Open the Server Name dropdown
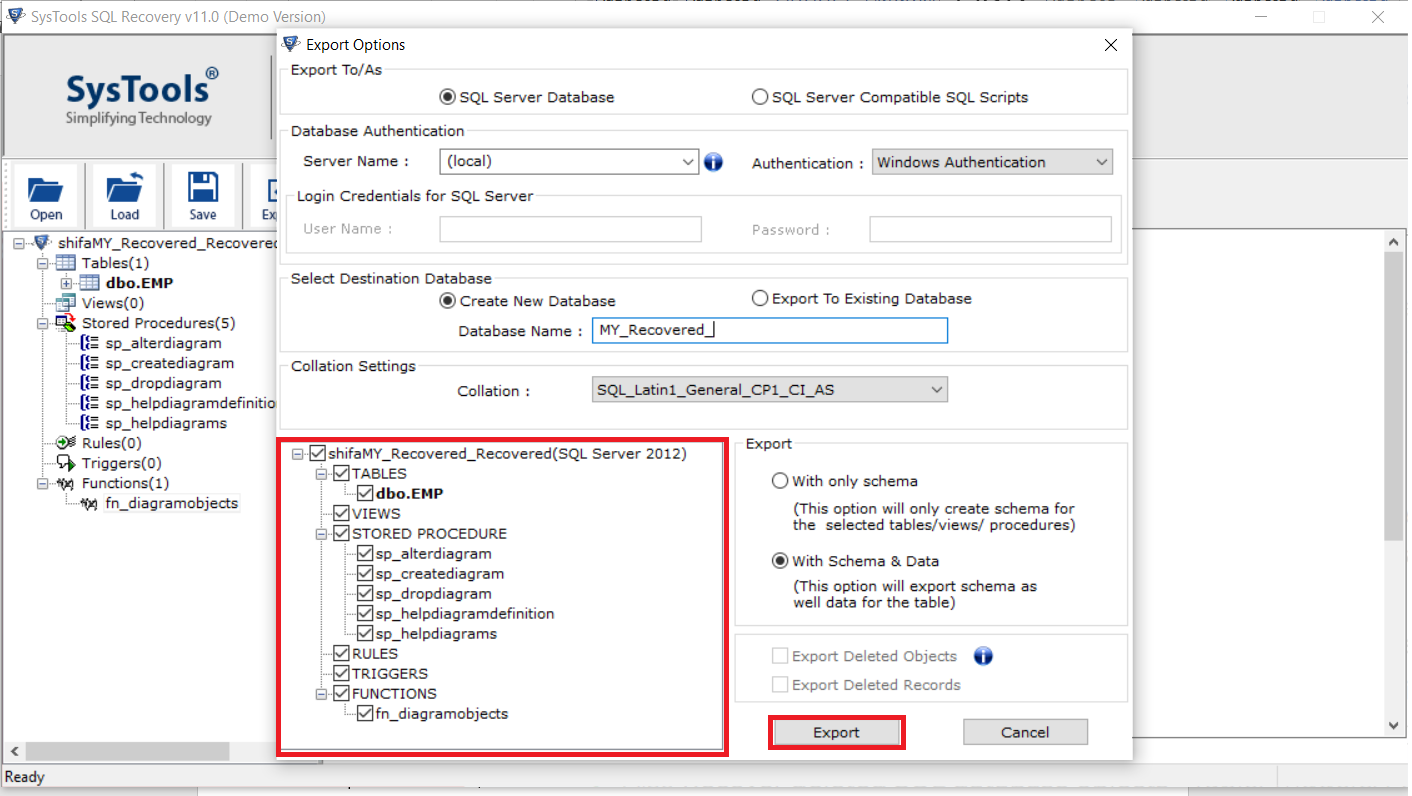Image resolution: width=1412 pixels, height=796 pixels. (x=688, y=161)
